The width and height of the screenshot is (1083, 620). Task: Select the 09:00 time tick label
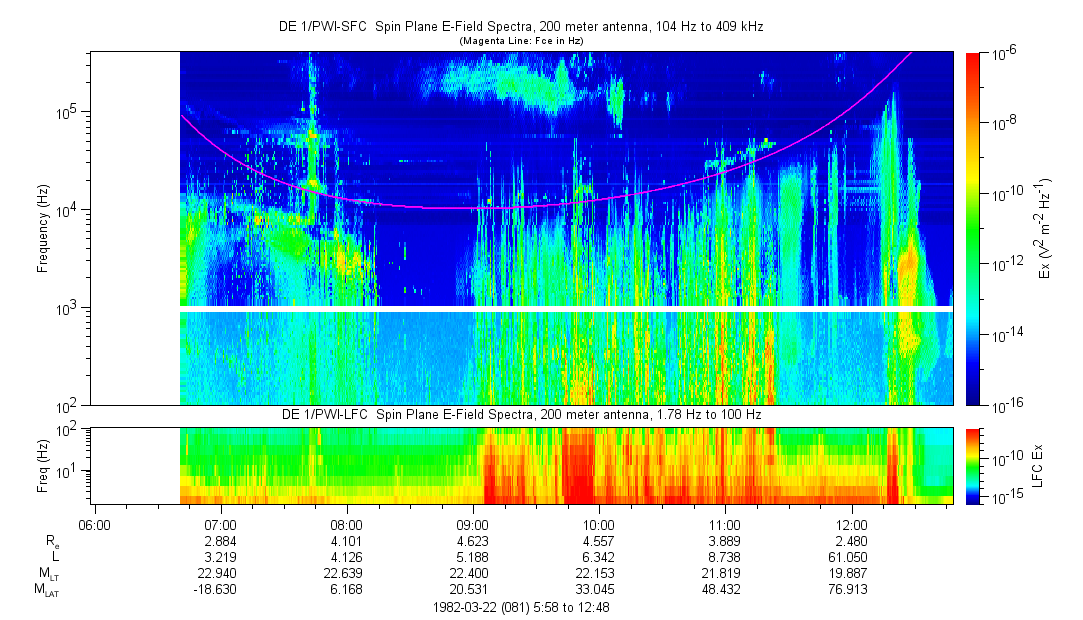[x=472, y=523]
